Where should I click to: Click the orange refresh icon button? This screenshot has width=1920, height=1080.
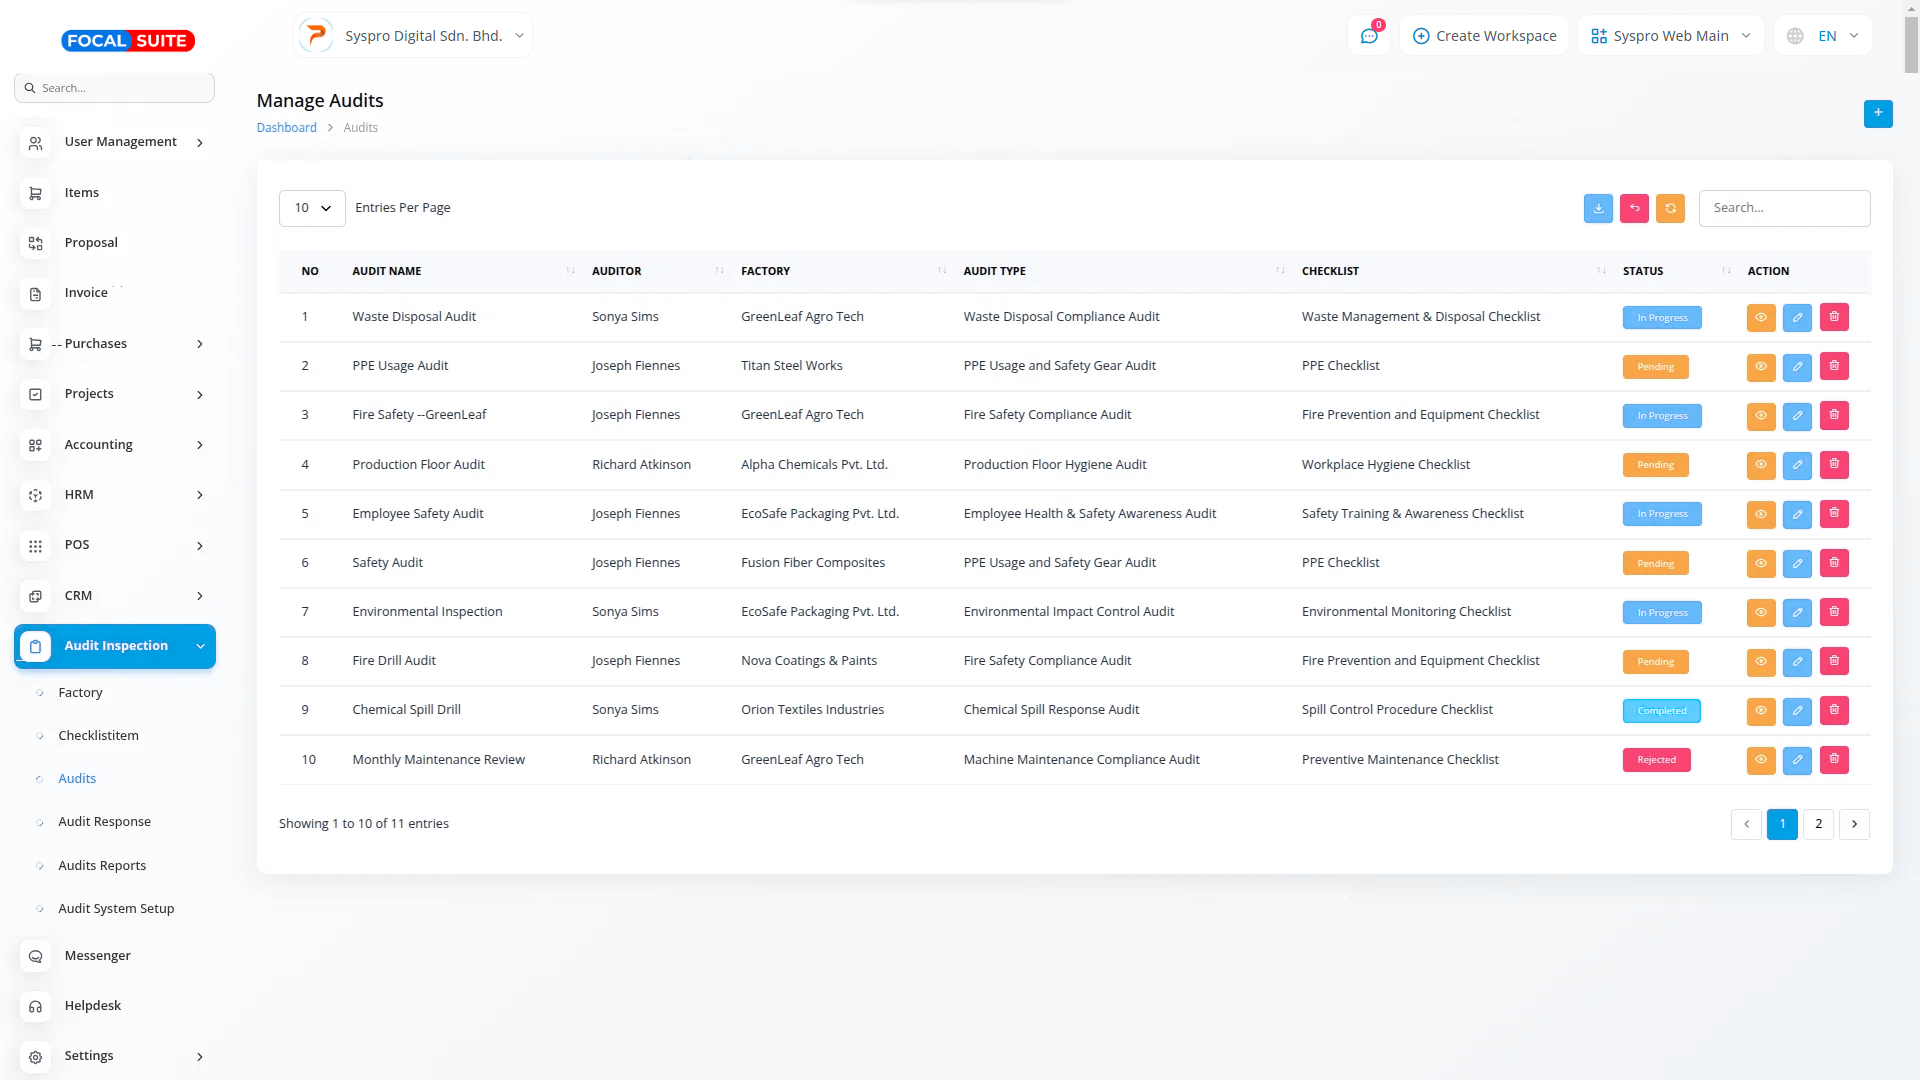(x=1670, y=208)
